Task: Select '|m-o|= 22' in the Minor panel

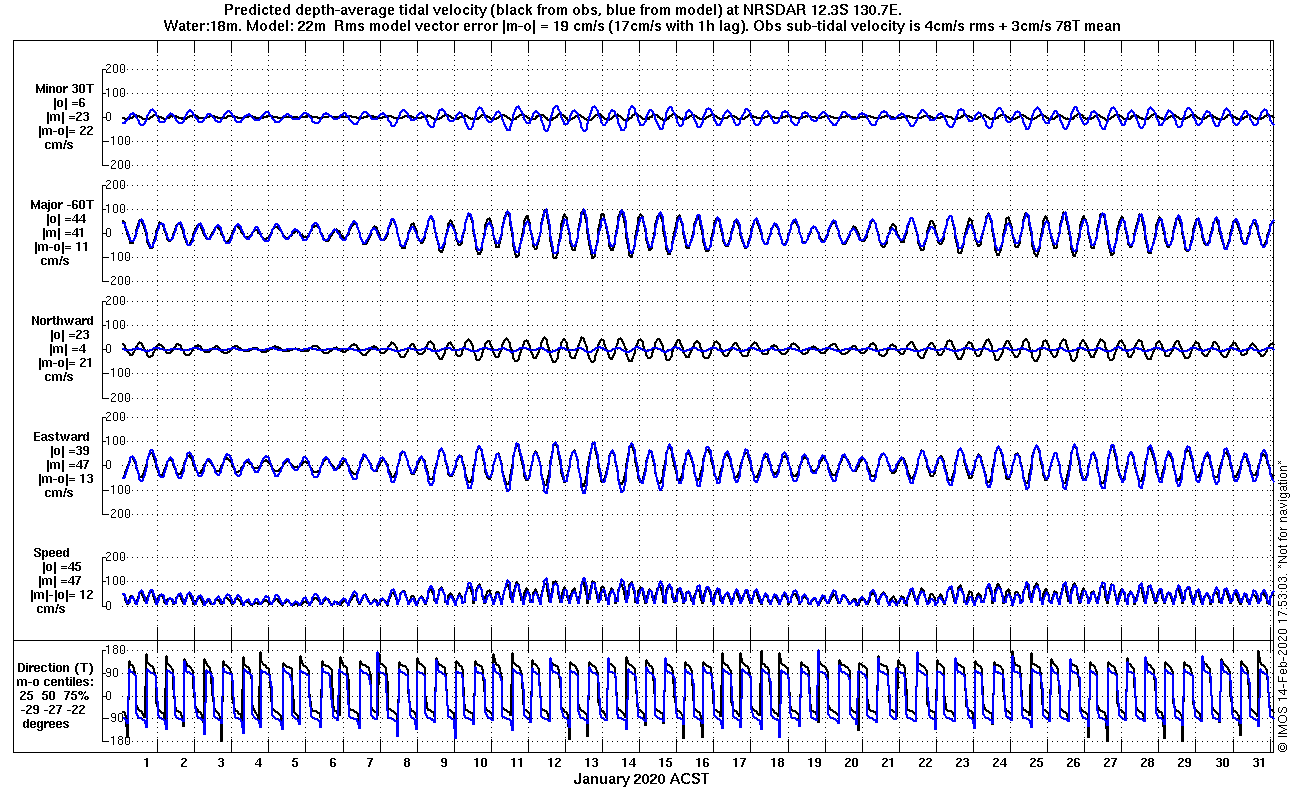Action: [64, 131]
